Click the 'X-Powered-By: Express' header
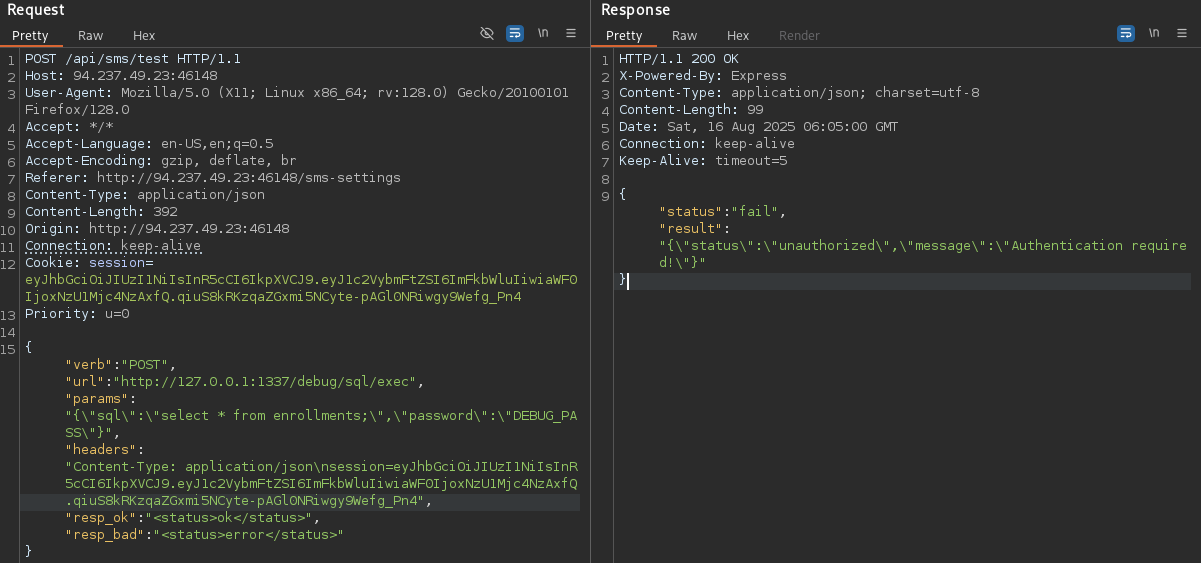The height and width of the screenshot is (563, 1201). (703, 76)
